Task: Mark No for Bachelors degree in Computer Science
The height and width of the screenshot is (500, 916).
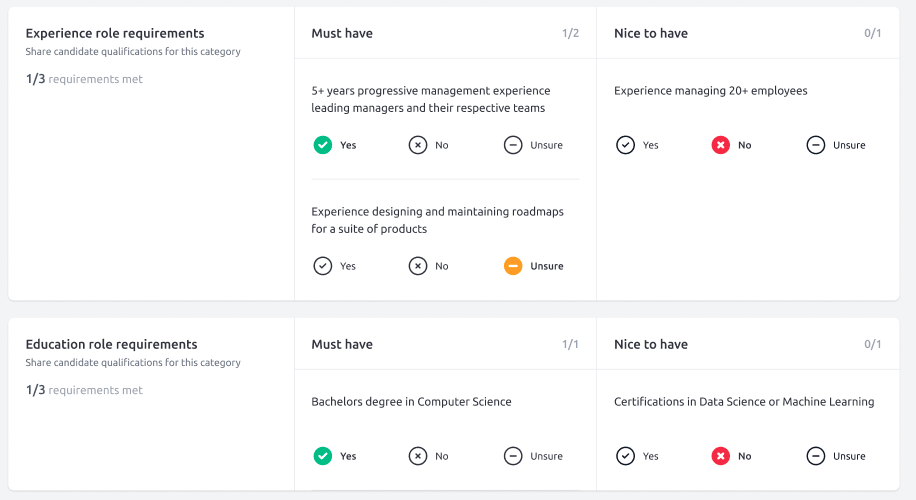Action: click(x=418, y=456)
